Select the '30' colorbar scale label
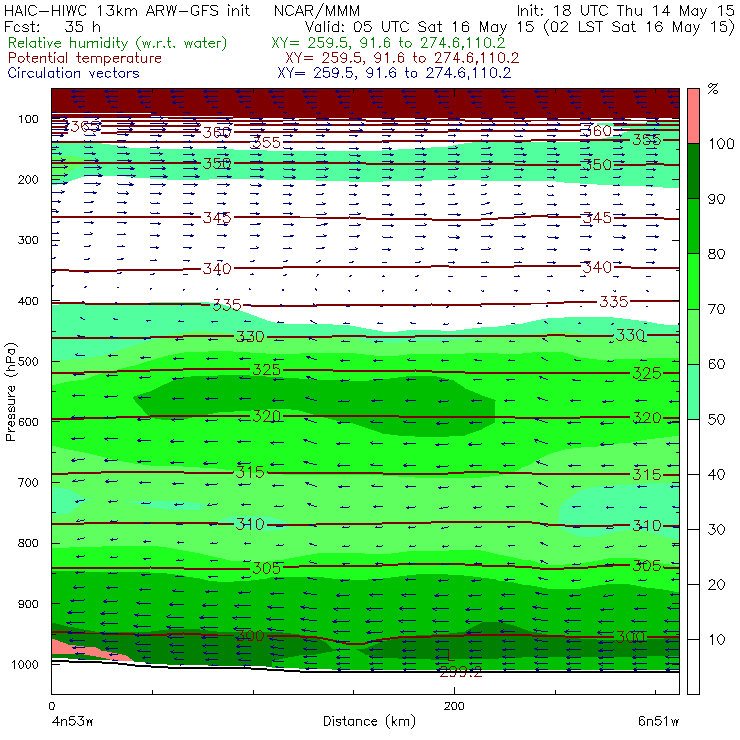 tap(716, 530)
